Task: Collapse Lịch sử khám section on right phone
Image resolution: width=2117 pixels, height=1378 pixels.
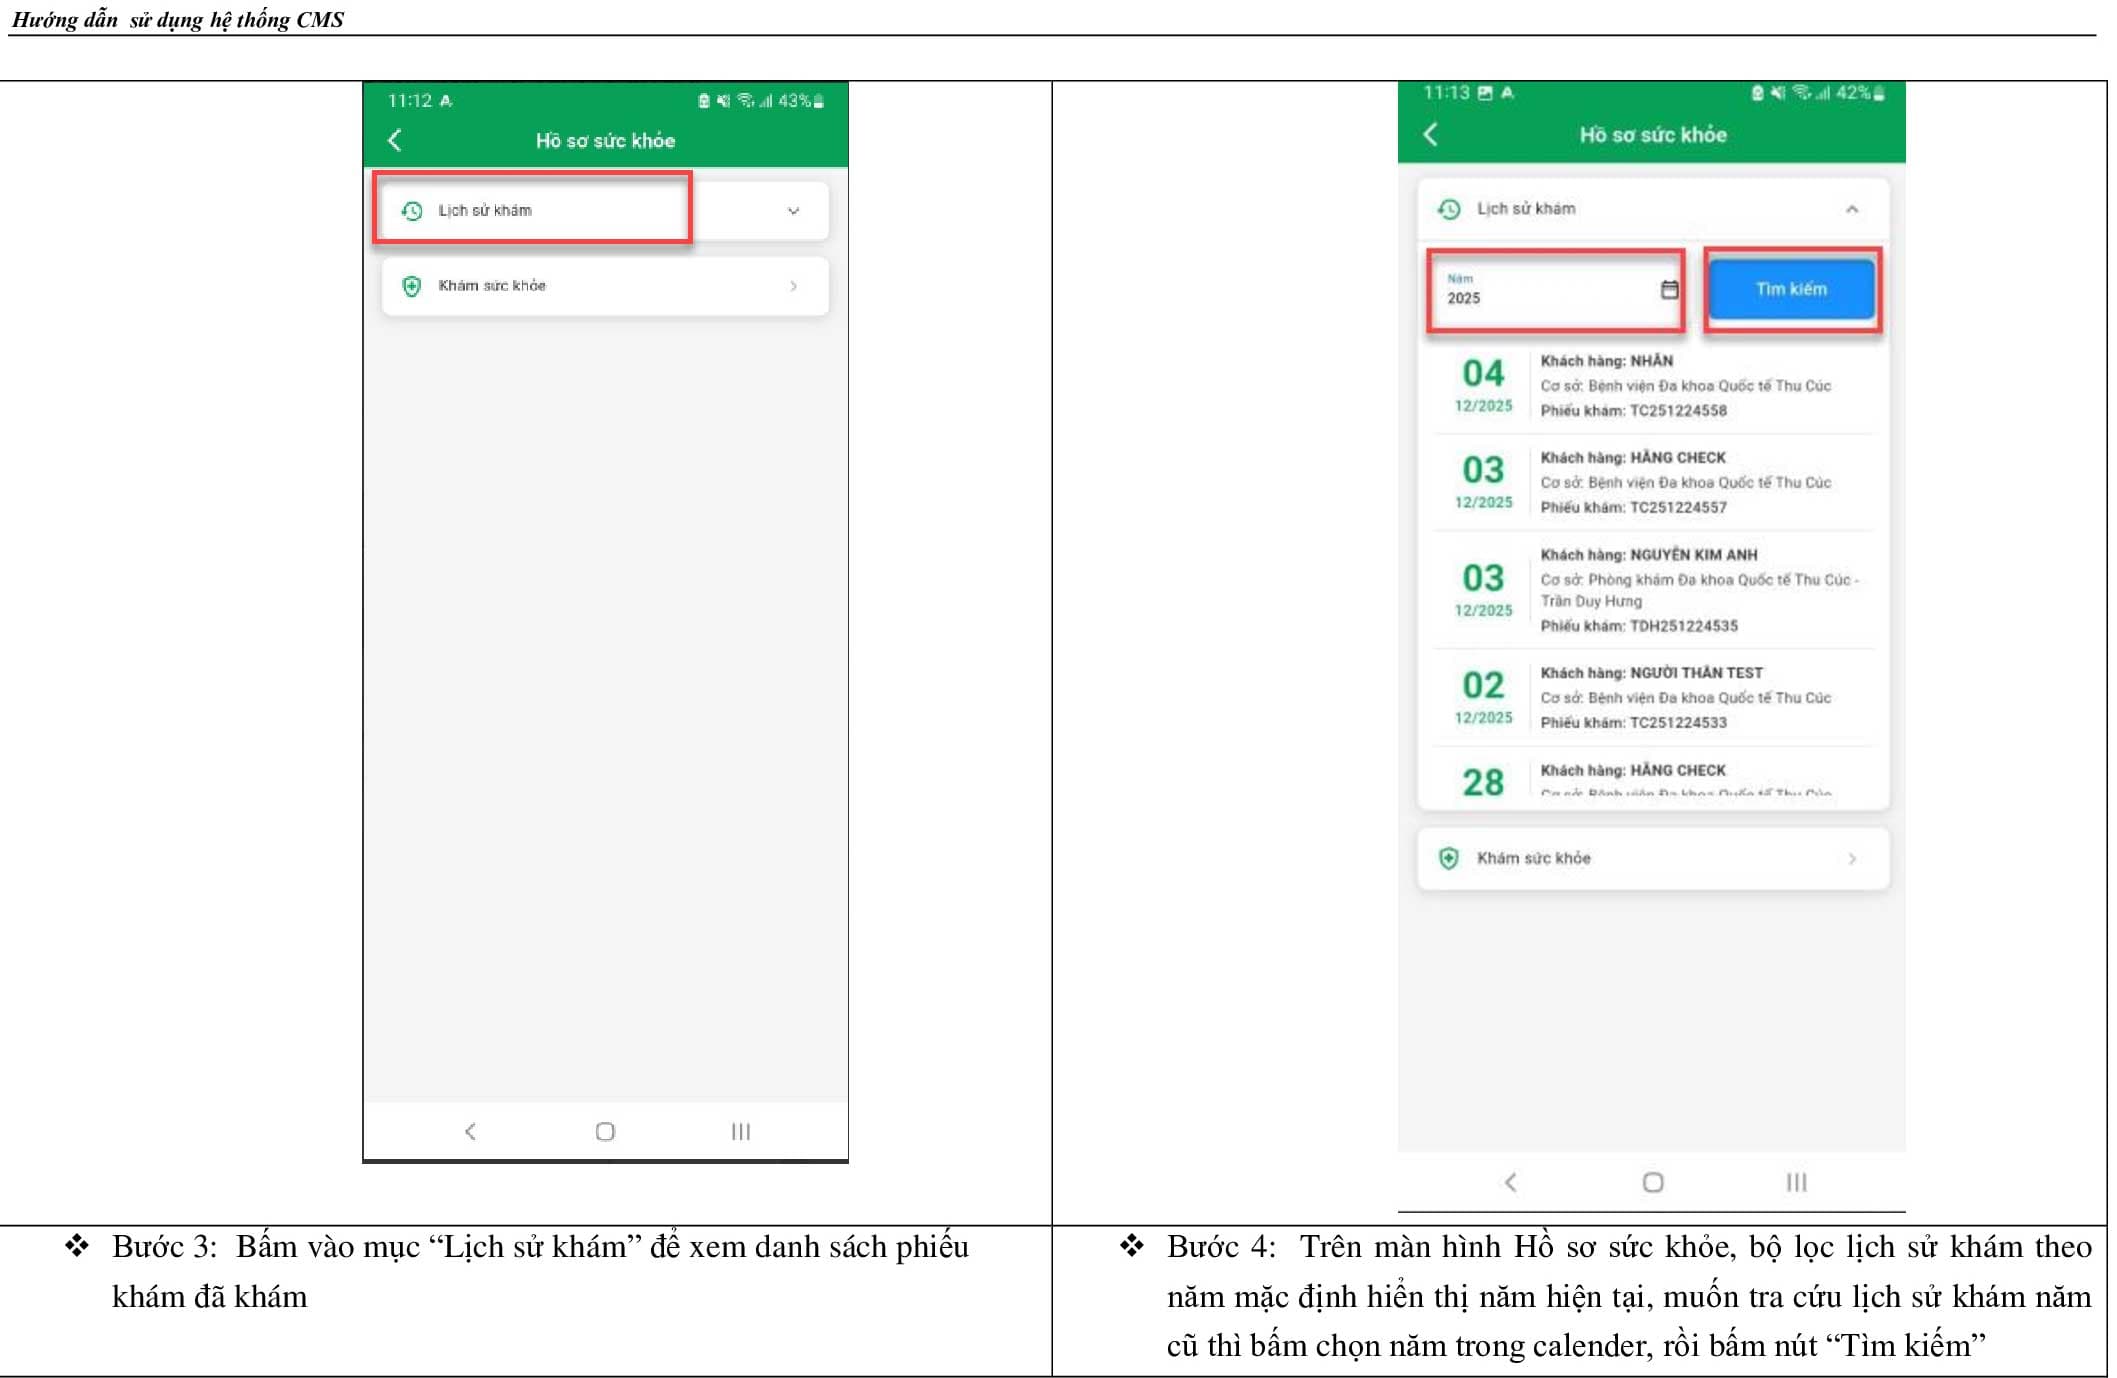Action: [1851, 209]
